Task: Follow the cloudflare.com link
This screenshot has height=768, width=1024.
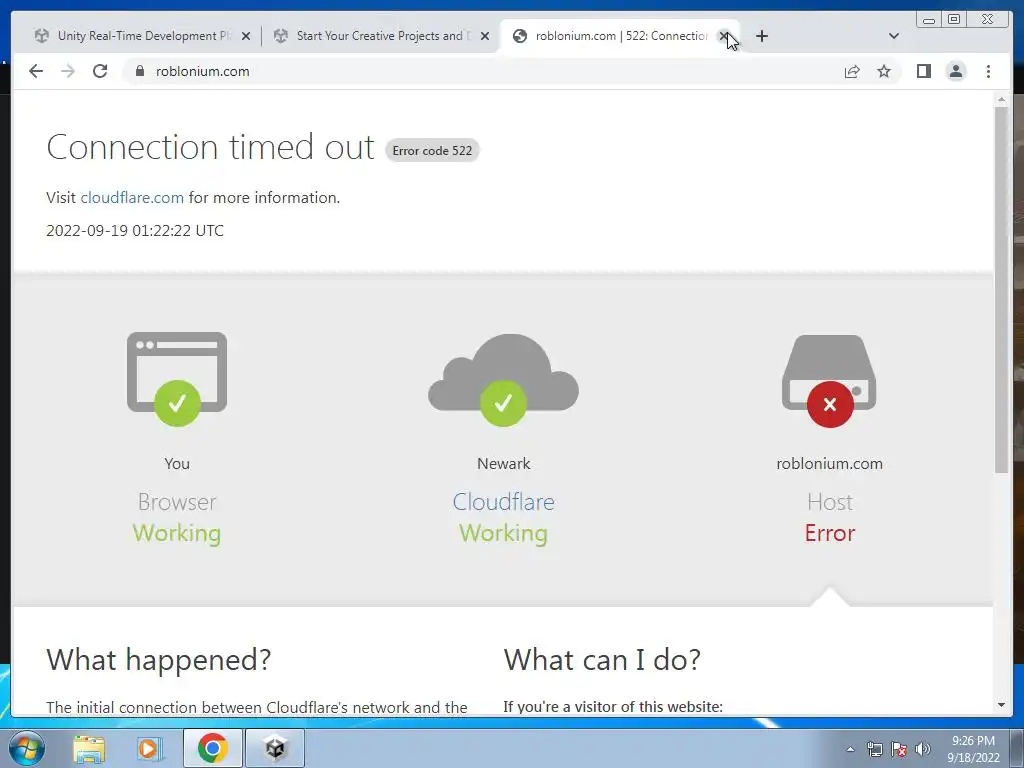Action: tap(132, 197)
